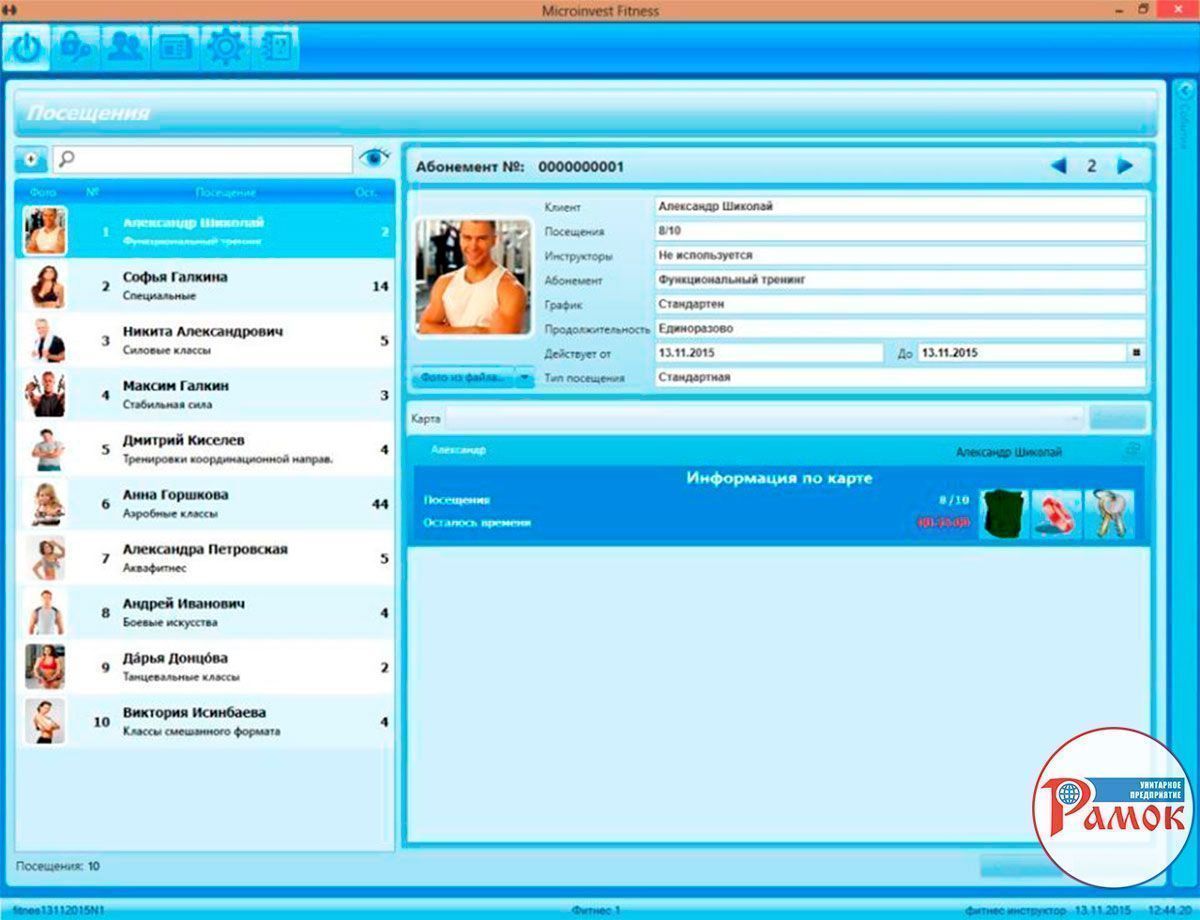Click the 'Тип посещения' field 'Стандартная'
This screenshot has width=1200, height=920.
900,377
